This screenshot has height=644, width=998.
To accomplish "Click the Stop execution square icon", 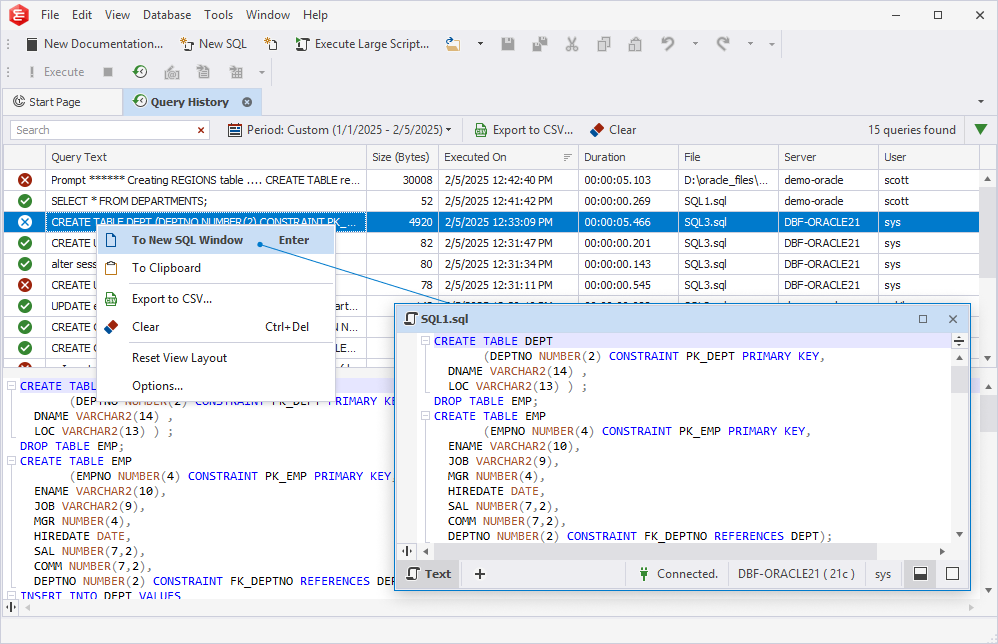I will (108, 72).
